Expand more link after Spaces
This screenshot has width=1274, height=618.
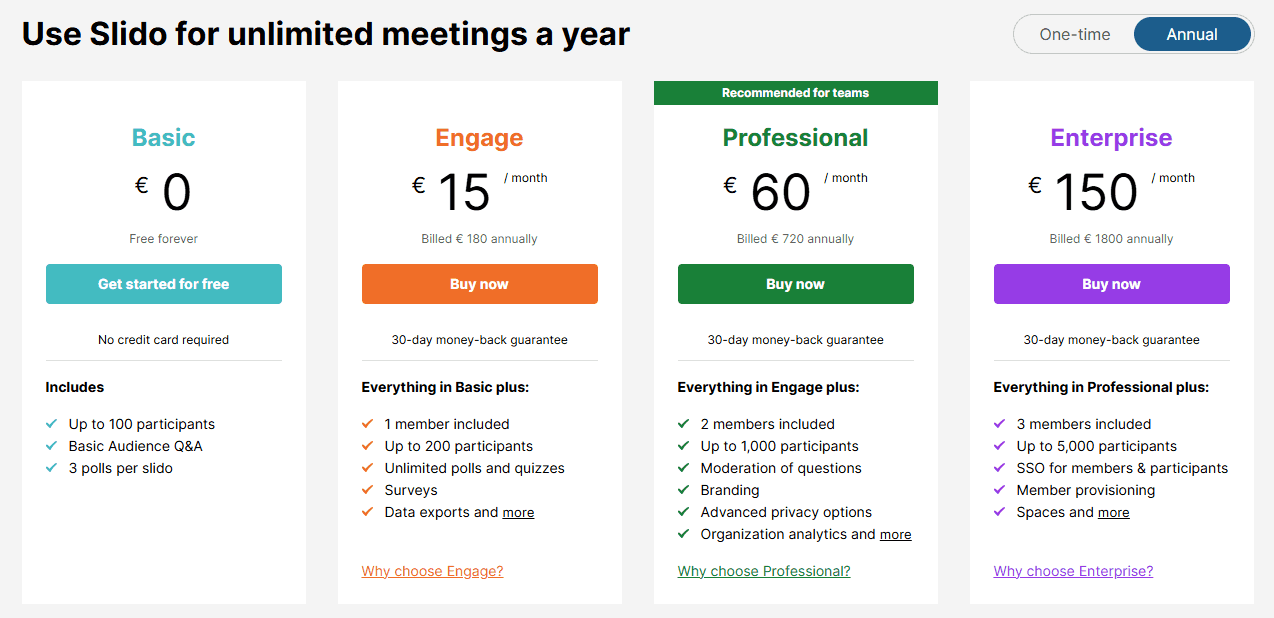tap(1113, 513)
